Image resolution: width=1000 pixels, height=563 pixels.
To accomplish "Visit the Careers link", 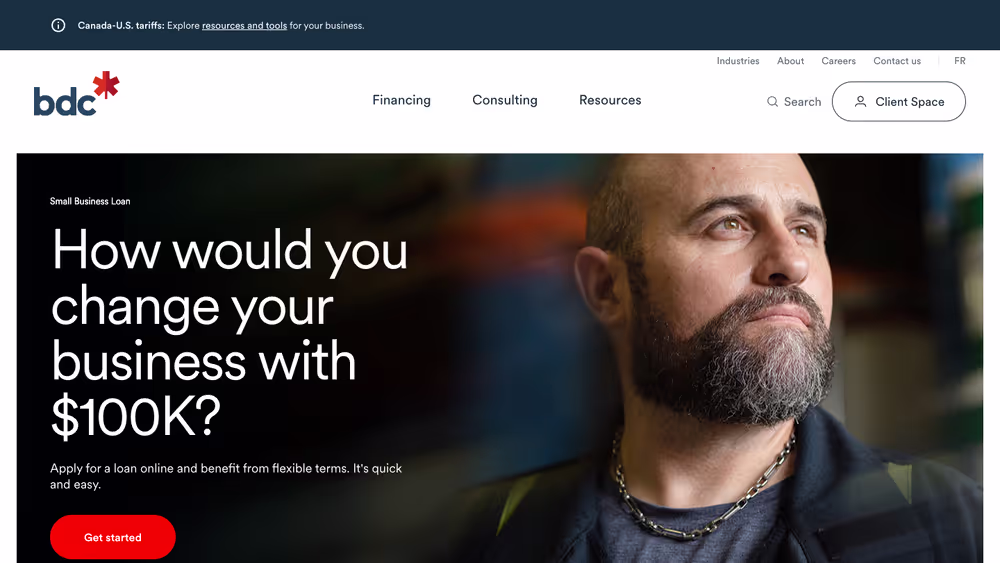I will [x=838, y=61].
